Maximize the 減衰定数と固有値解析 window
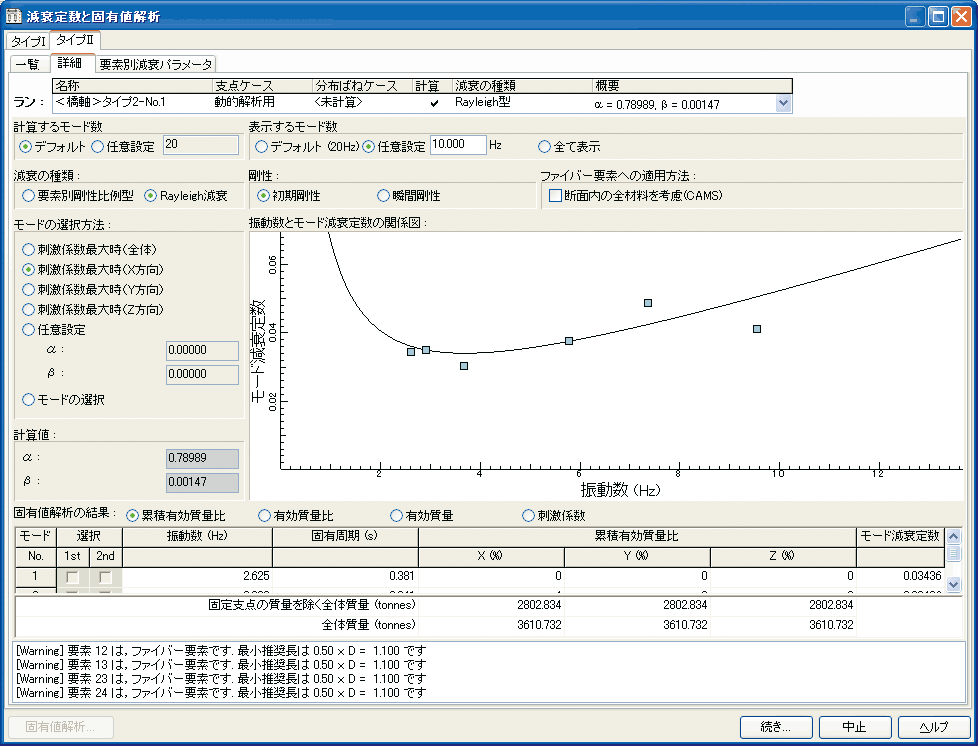978x746 pixels. (x=937, y=16)
